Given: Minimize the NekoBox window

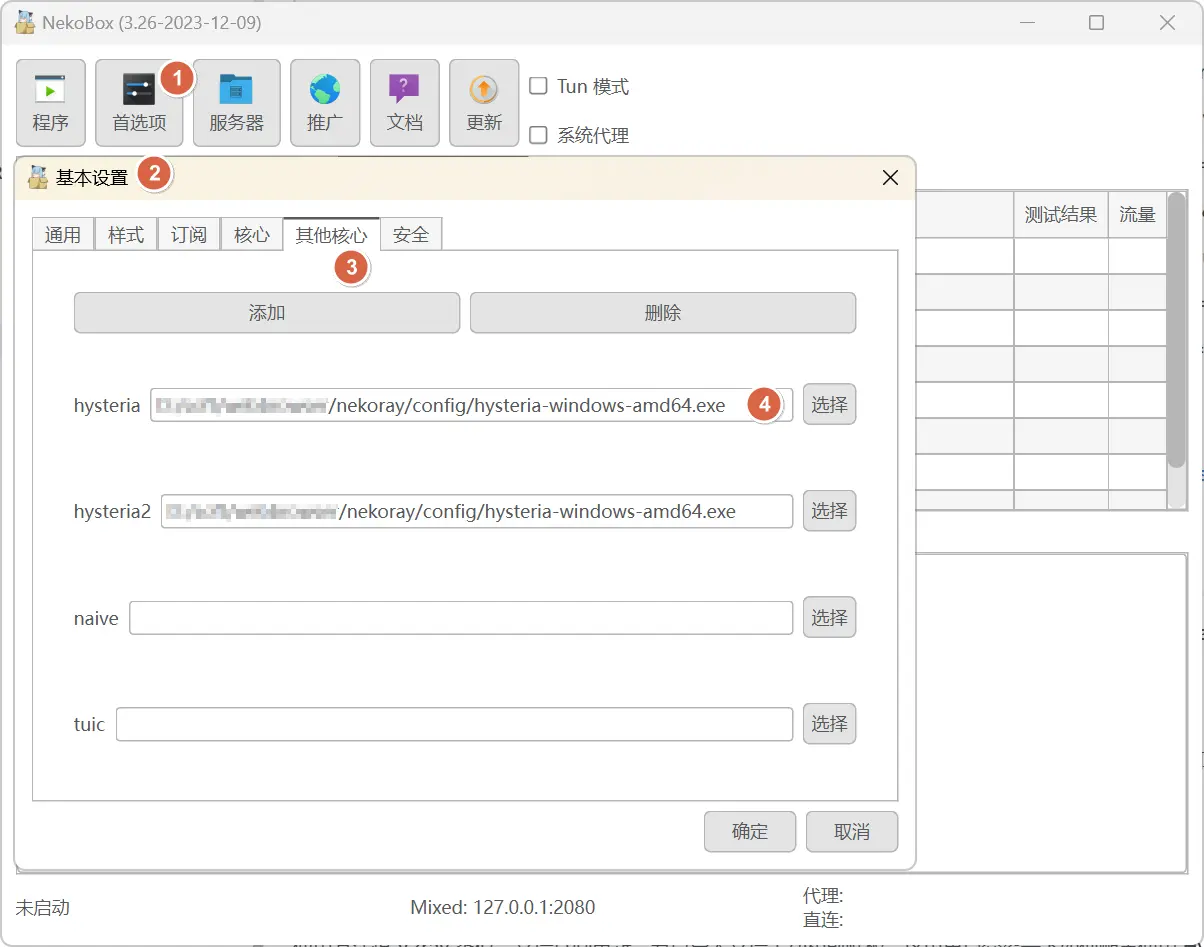Looking at the screenshot, I should [1027, 22].
